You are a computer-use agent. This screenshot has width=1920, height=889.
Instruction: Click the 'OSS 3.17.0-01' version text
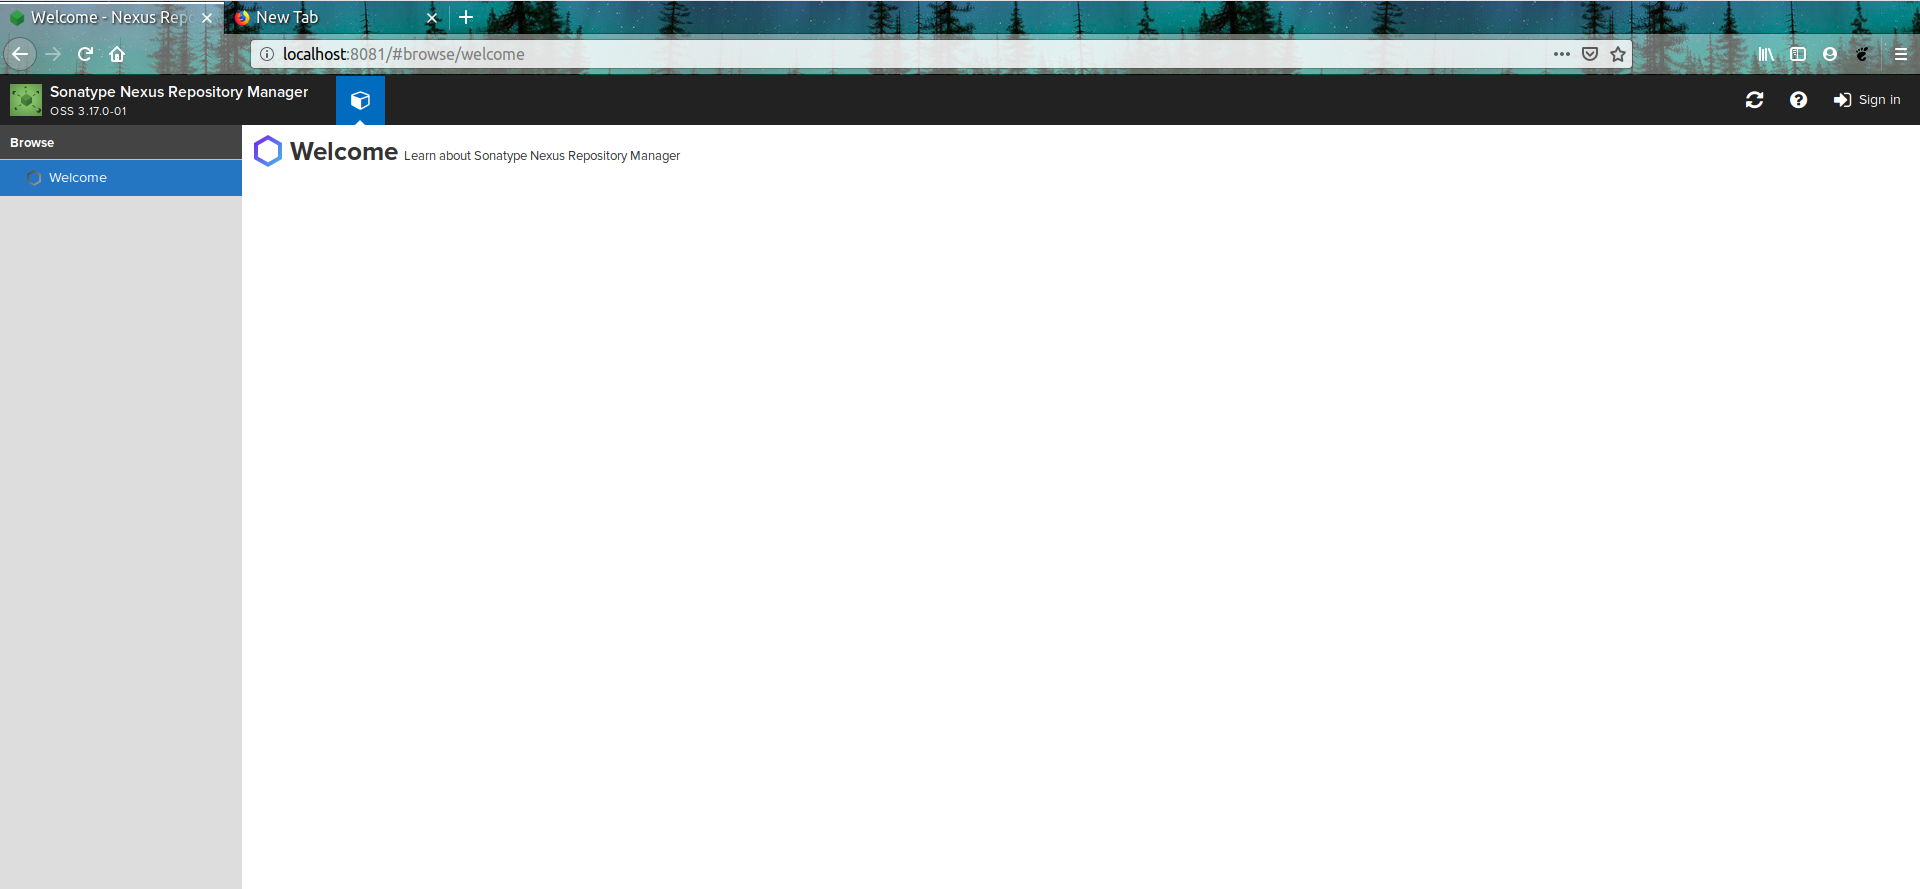pos(88,111)
